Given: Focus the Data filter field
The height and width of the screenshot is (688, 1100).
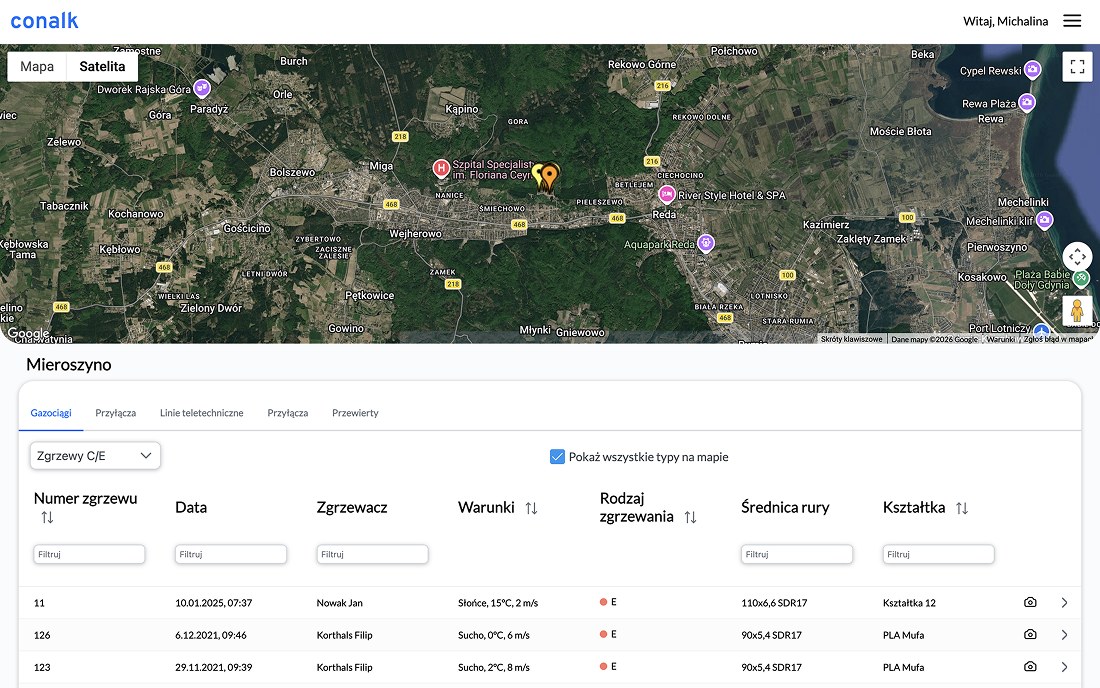Looking at the screenshot, I should (231, 554).
